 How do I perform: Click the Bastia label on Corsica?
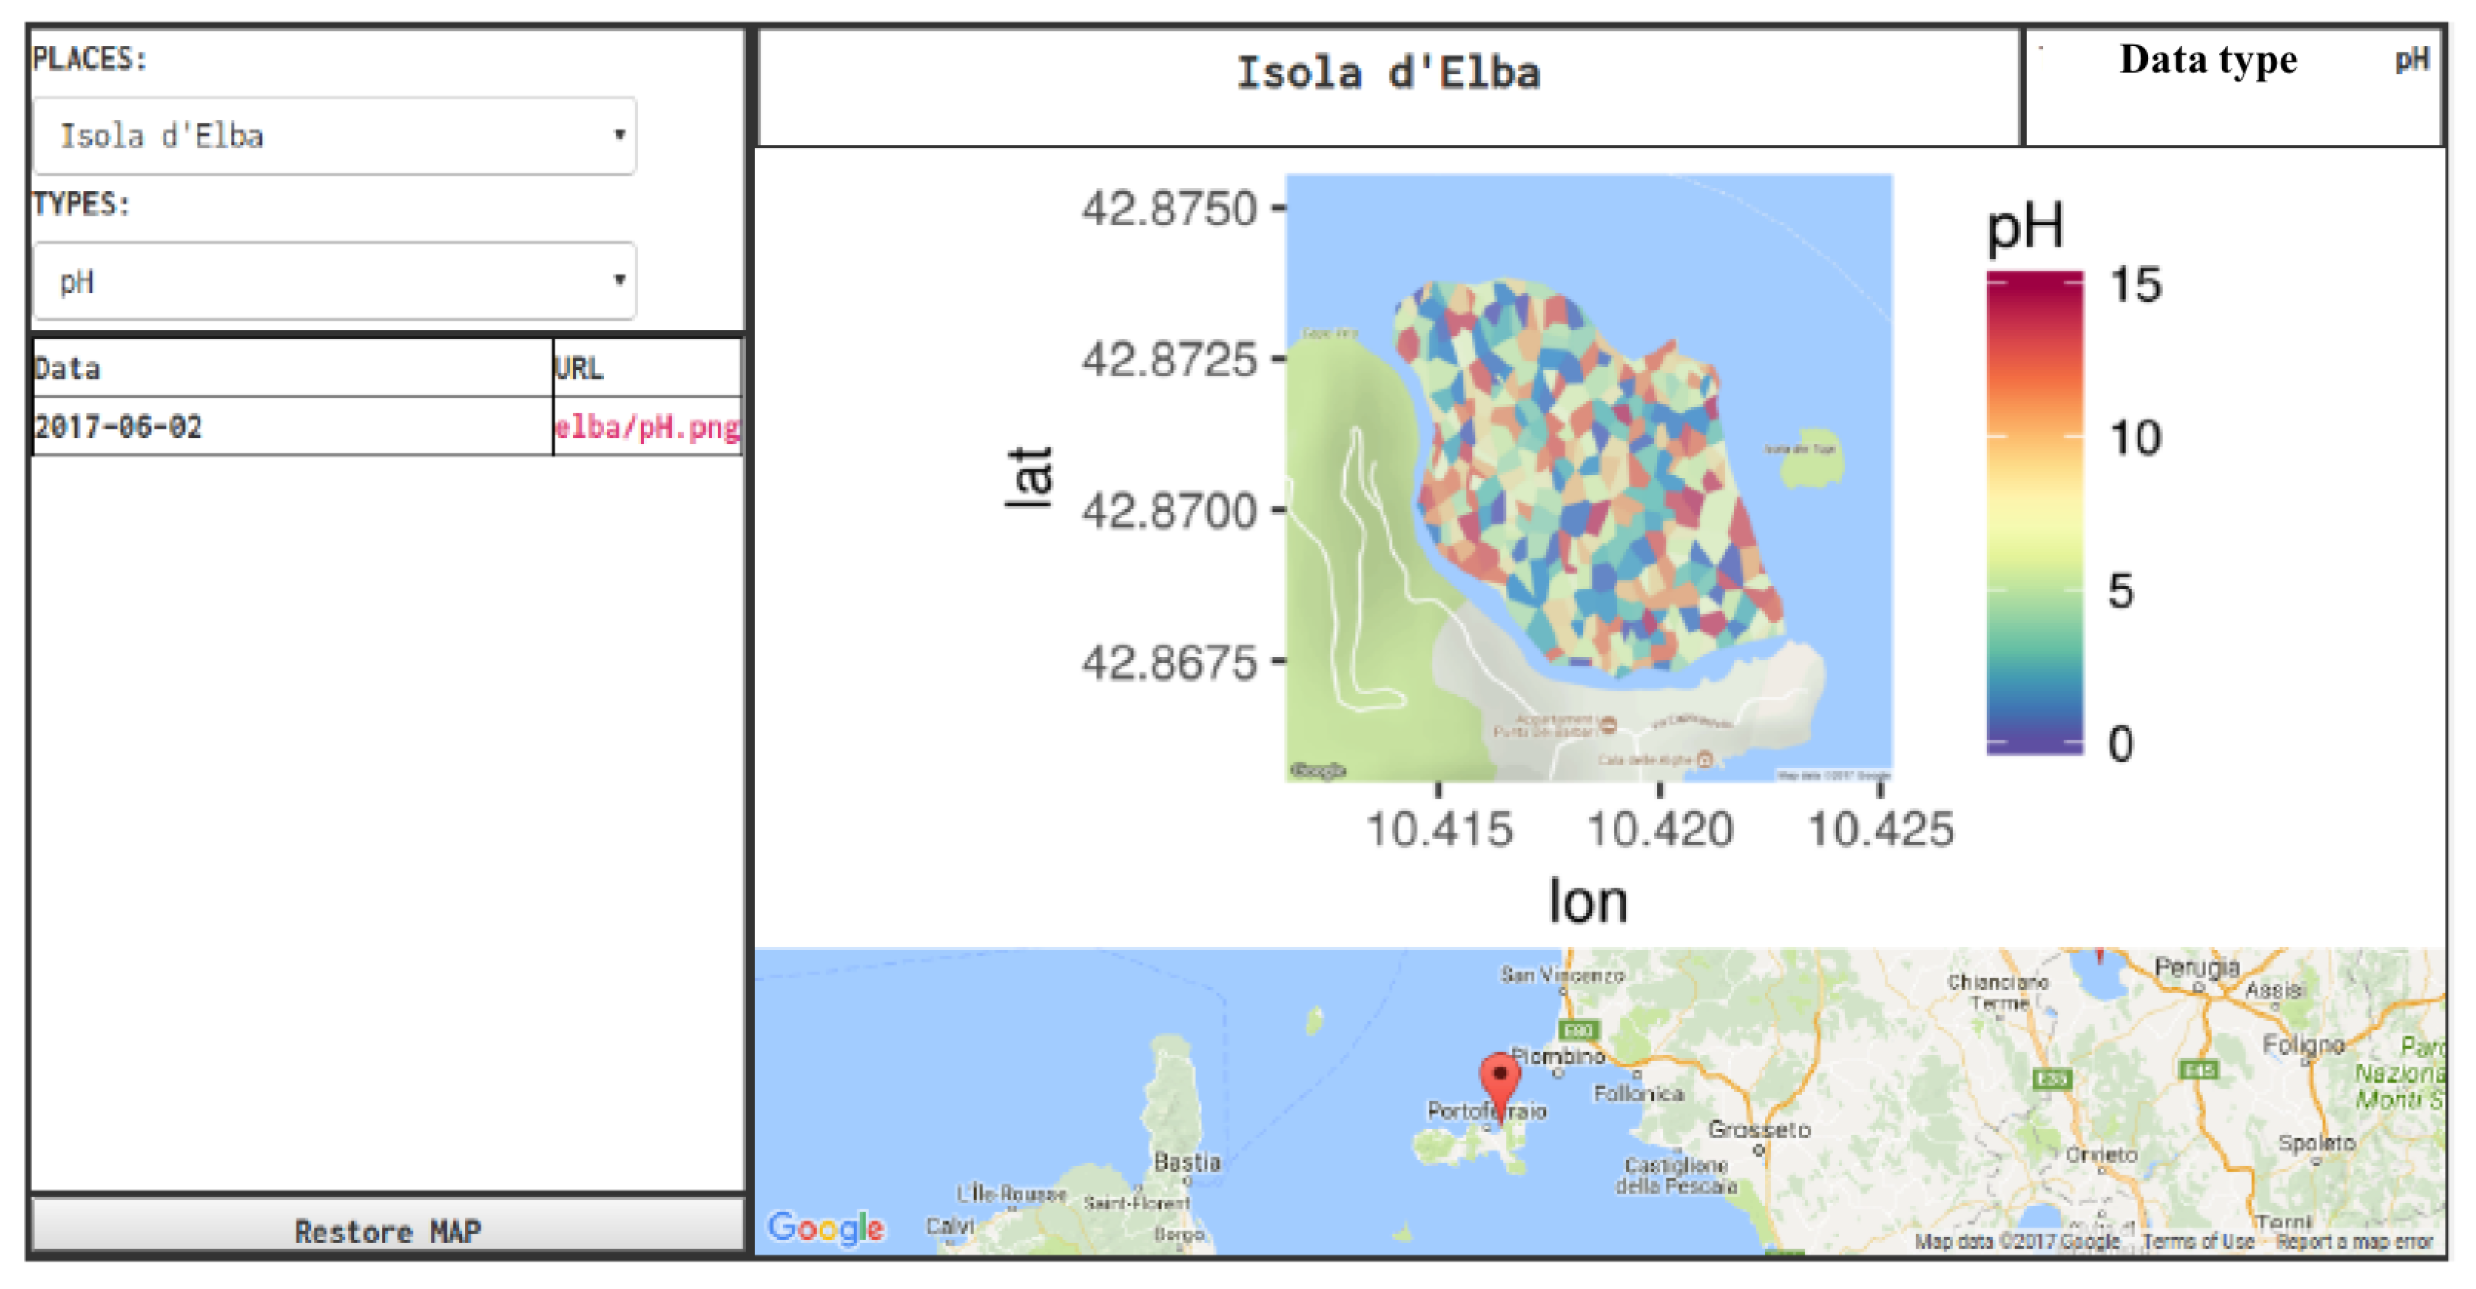1187,1162
